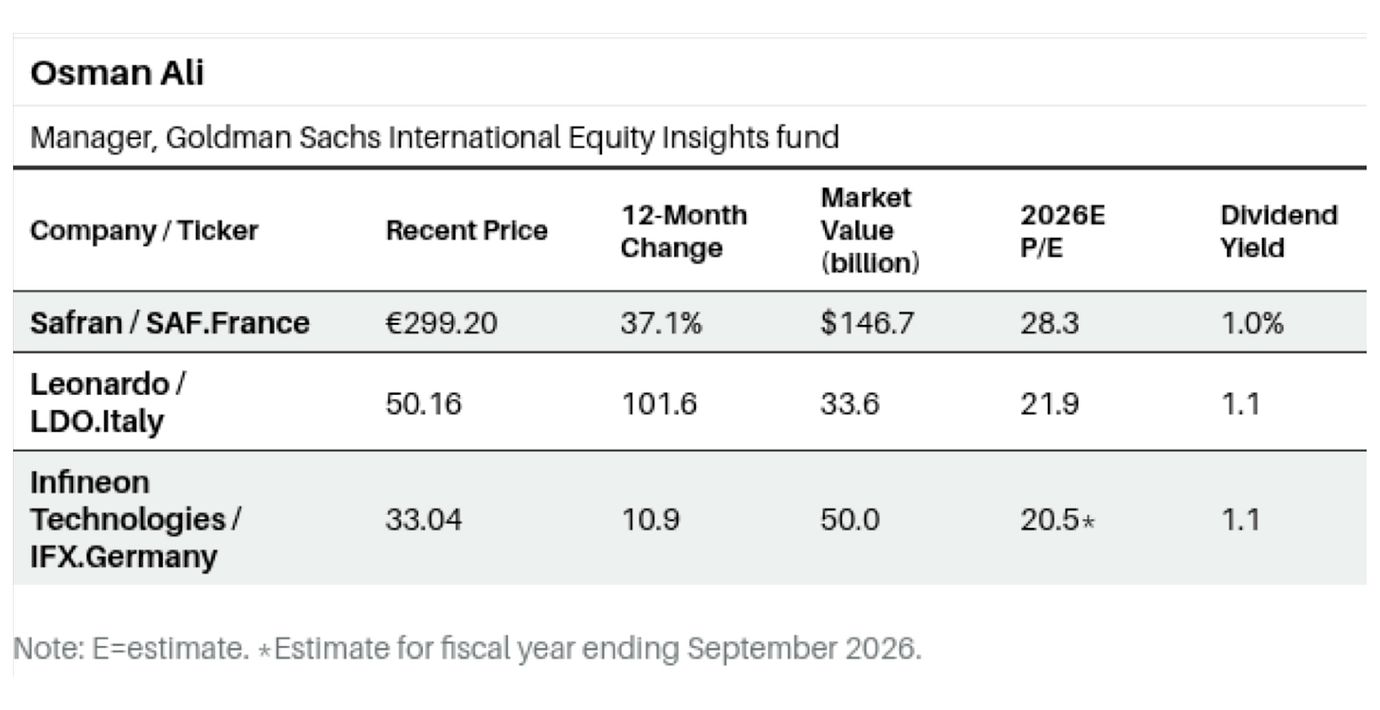Select the Company / Ticker column header

click(144, 231)
